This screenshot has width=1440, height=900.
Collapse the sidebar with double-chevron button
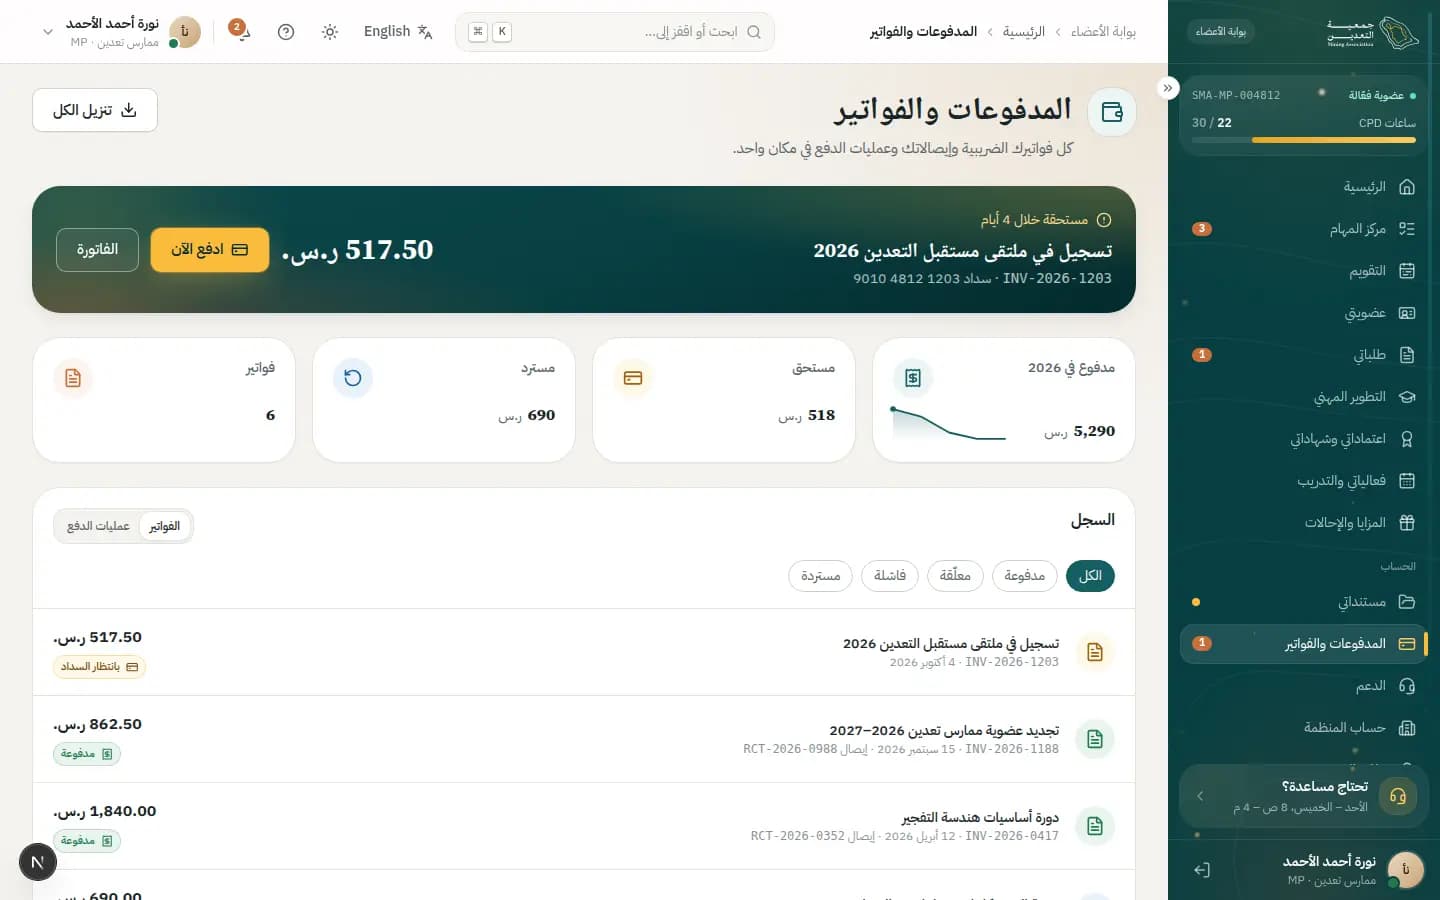[1167, 88]
